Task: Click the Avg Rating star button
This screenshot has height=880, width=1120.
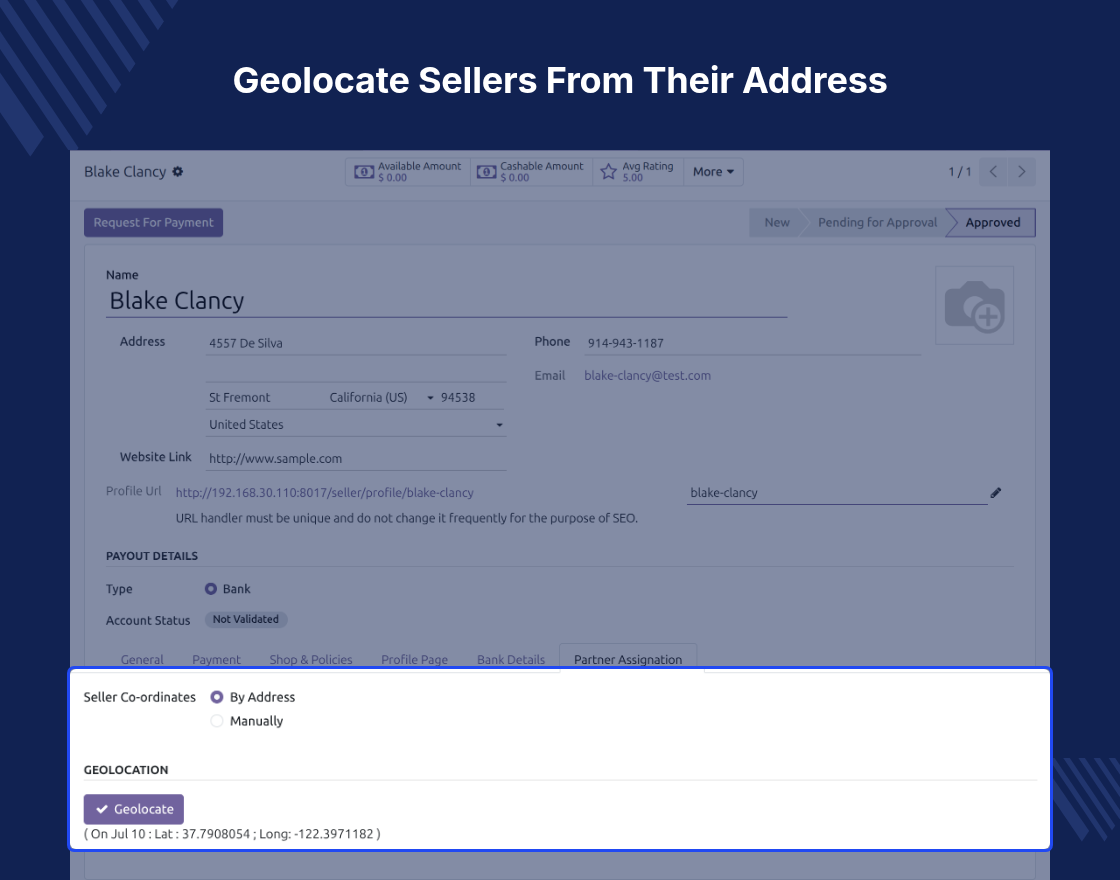Action: click(x=637, y=171)
